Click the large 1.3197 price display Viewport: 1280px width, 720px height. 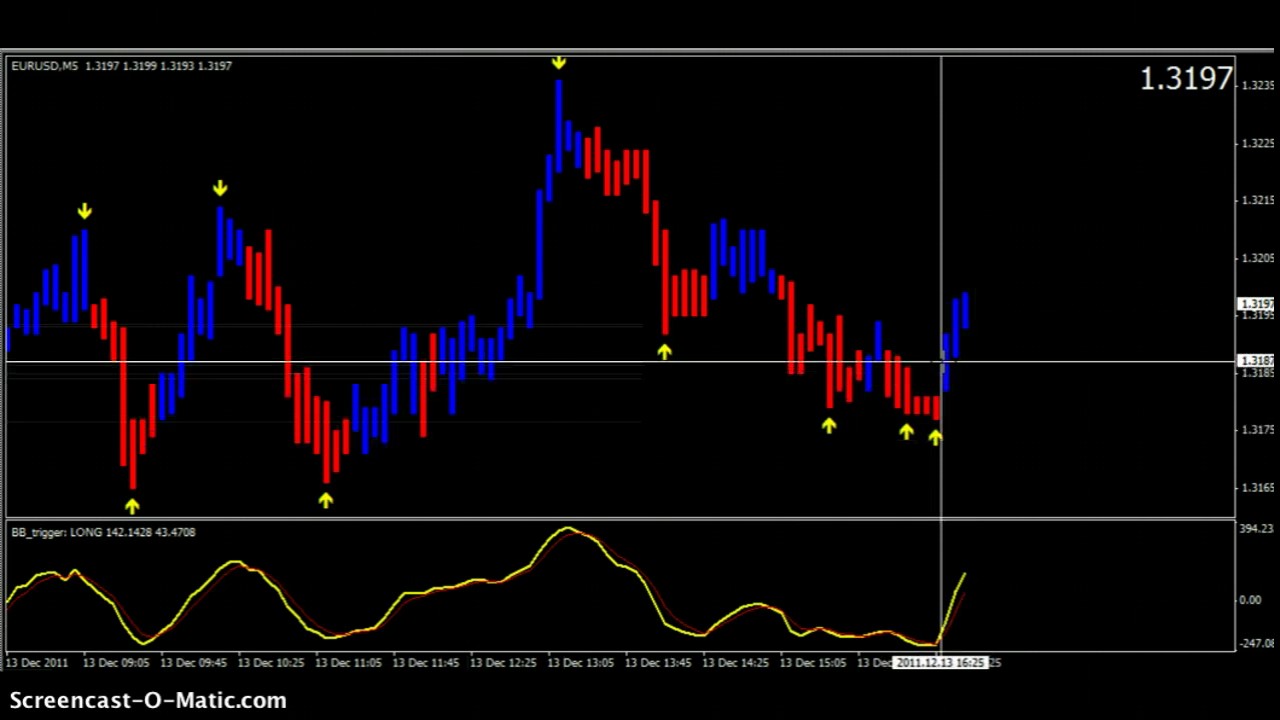tap(1187, 79)
